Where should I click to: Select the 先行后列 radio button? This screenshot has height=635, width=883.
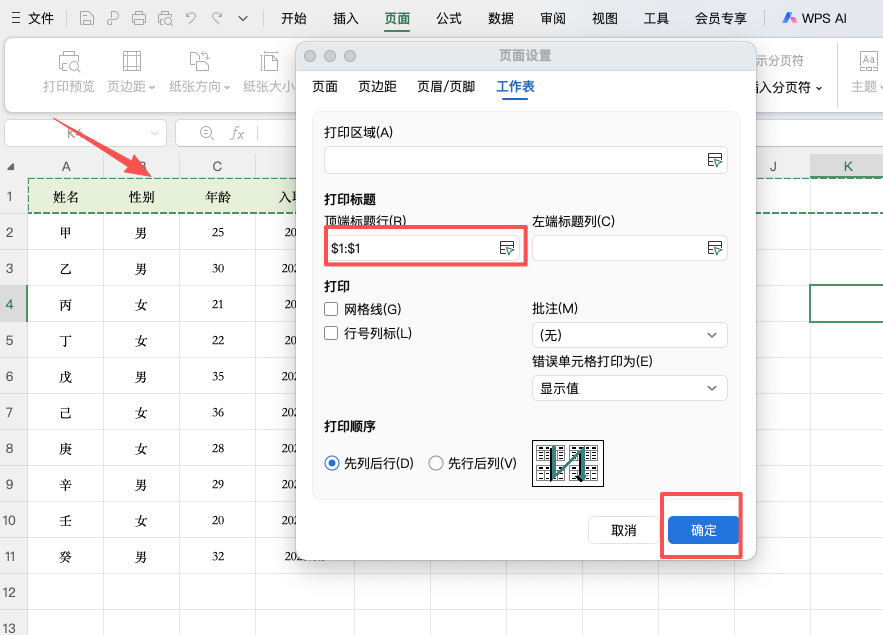[436, 463]
